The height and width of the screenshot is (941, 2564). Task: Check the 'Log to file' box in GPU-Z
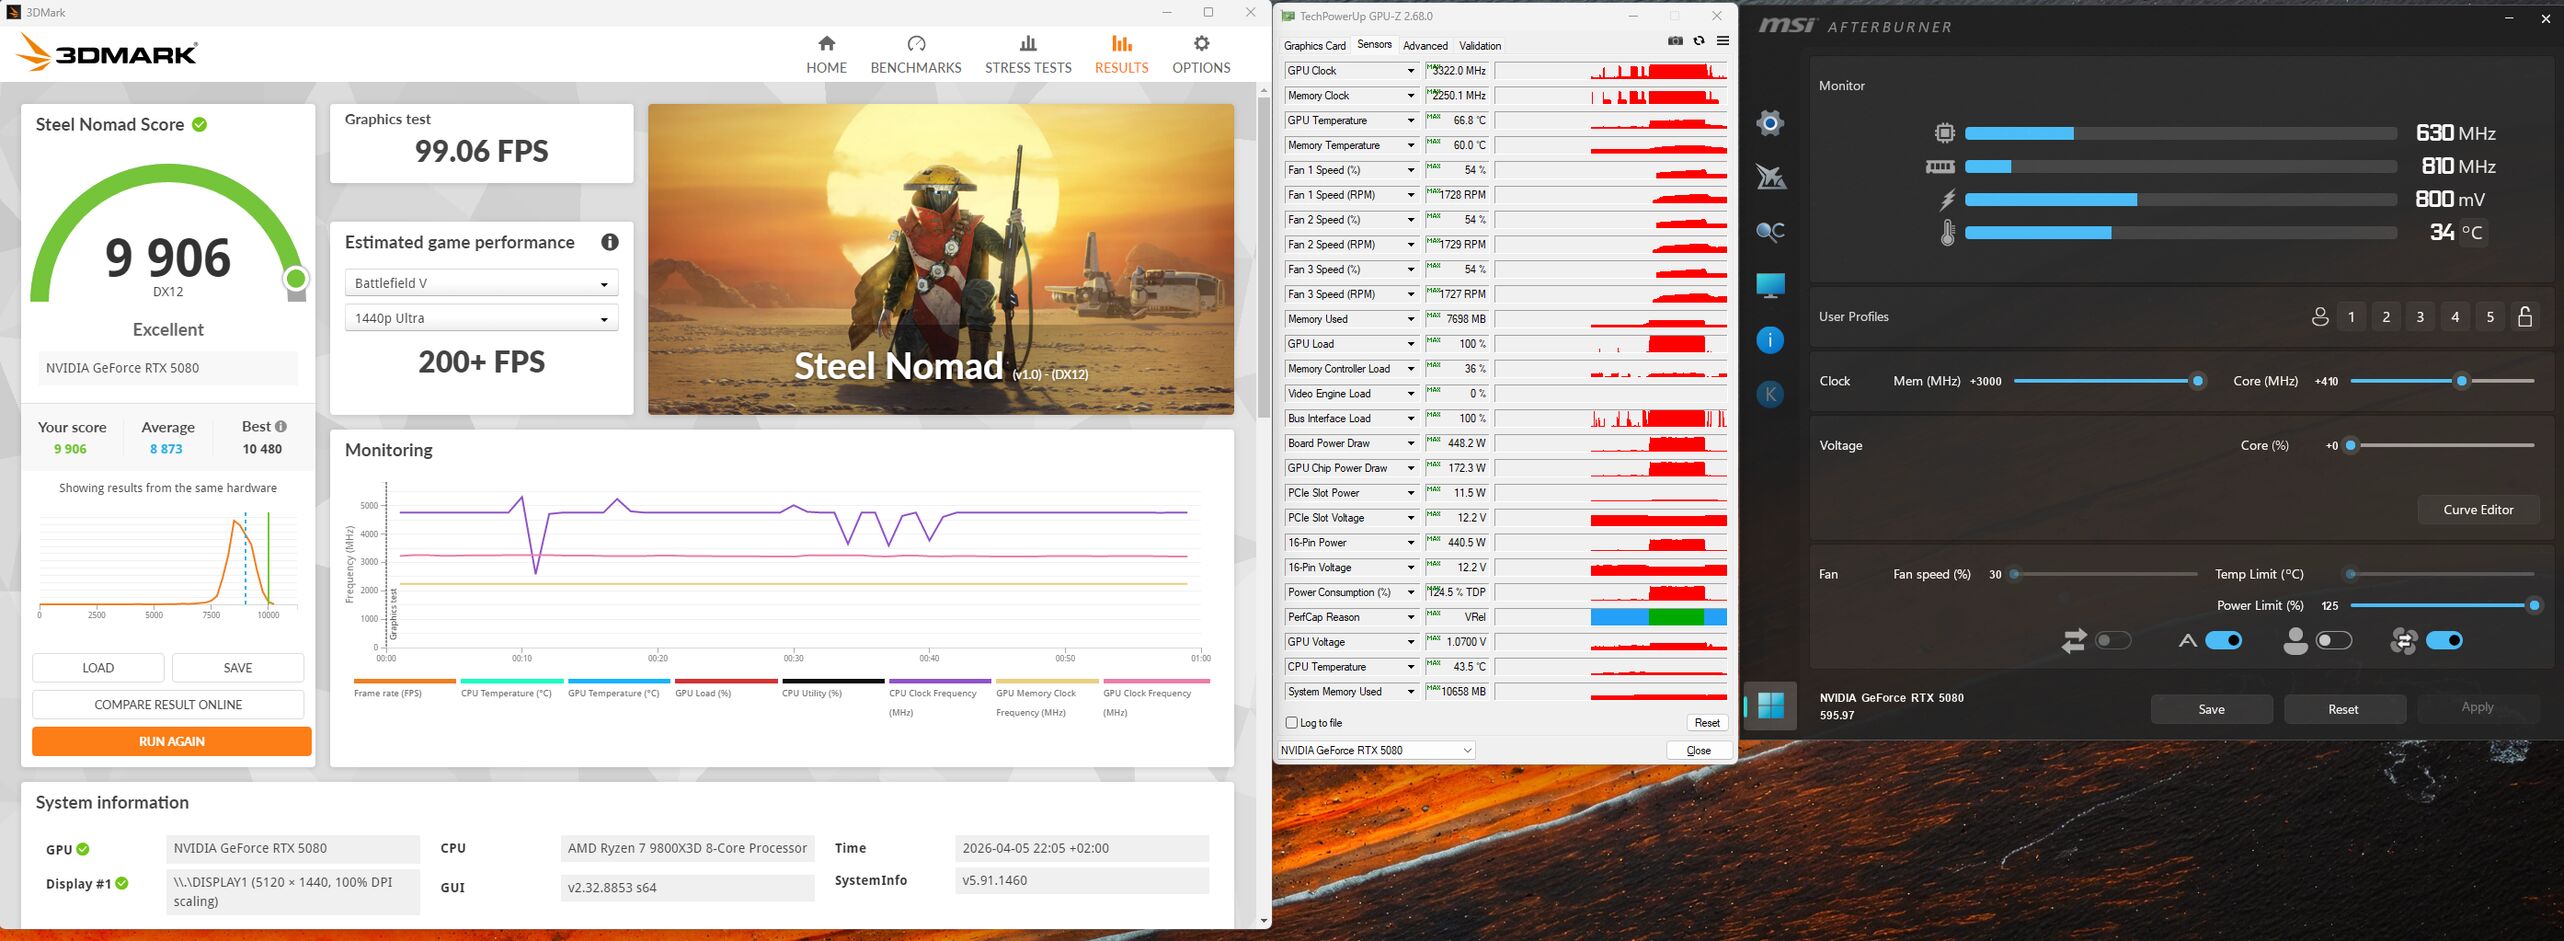(x=1291, y=722)
